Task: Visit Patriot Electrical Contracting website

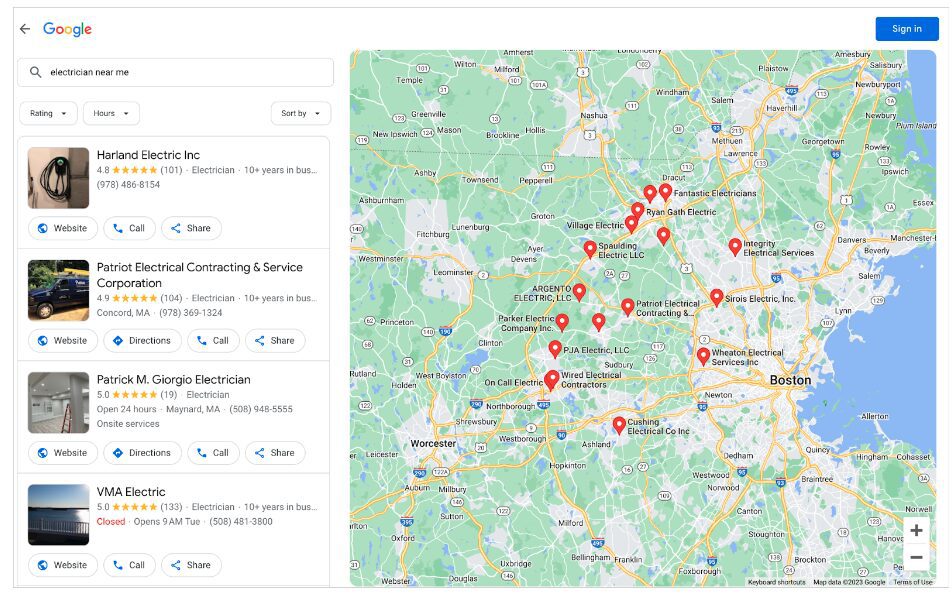Action: [63, 341]
